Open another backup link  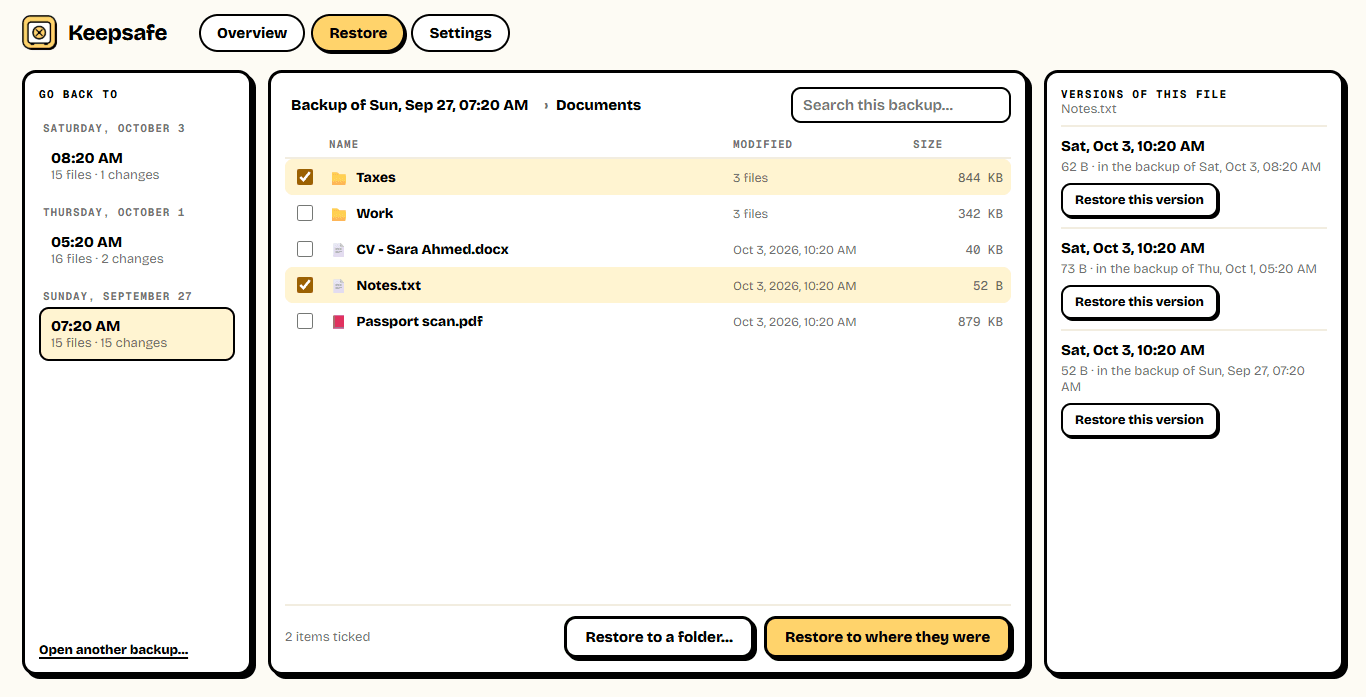[113, 650]
